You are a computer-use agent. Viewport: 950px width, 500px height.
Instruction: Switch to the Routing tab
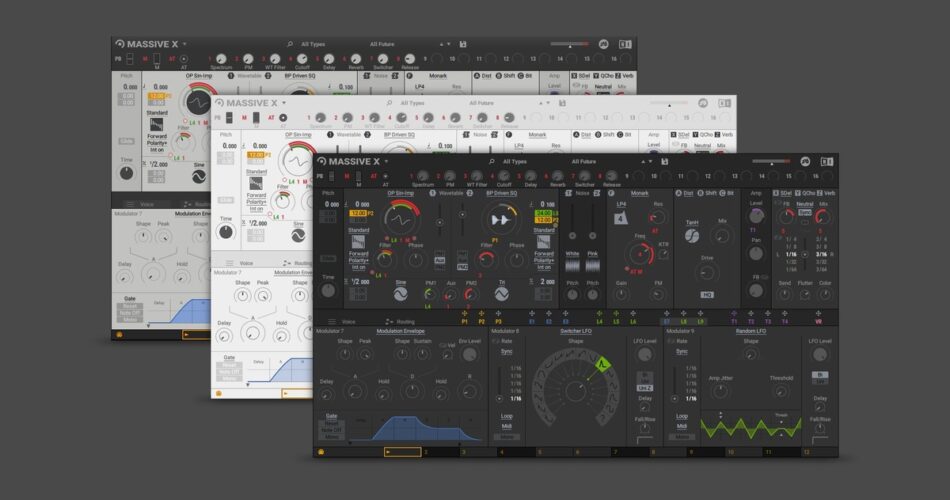[405, 321]
